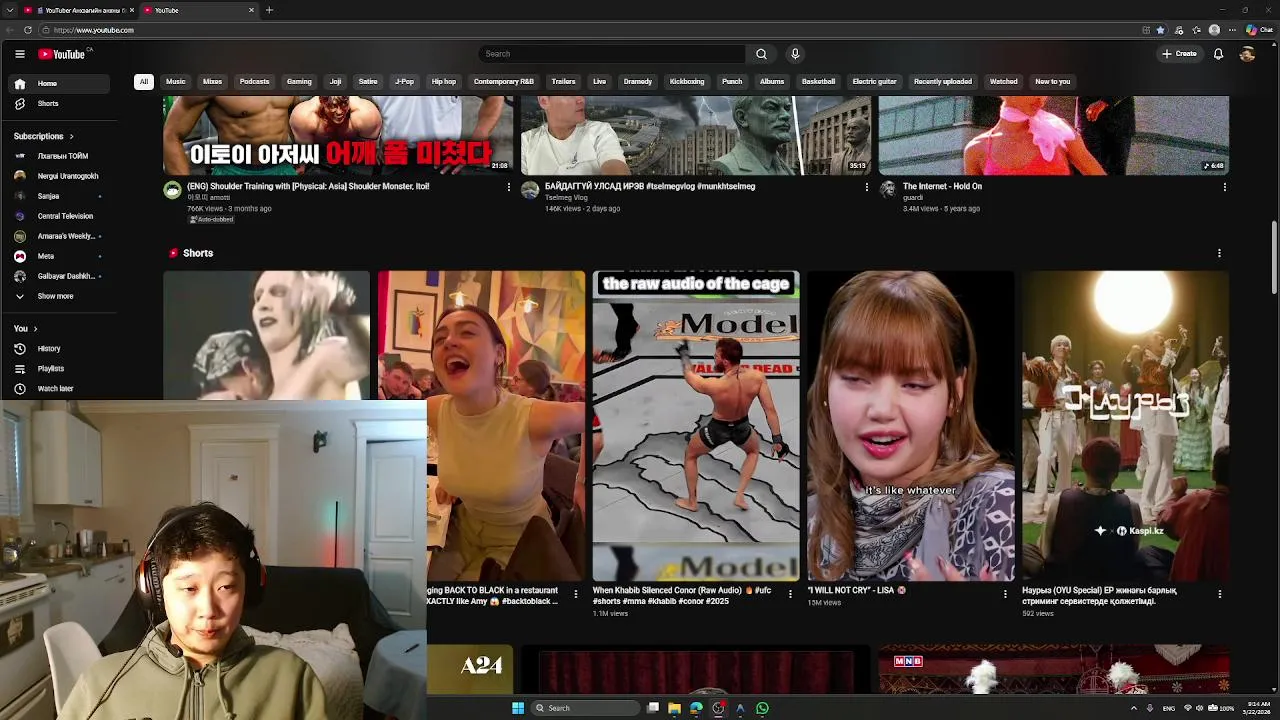Open the YouTube hamburger guide menu

pyautogui.click(x=19, y=54)
